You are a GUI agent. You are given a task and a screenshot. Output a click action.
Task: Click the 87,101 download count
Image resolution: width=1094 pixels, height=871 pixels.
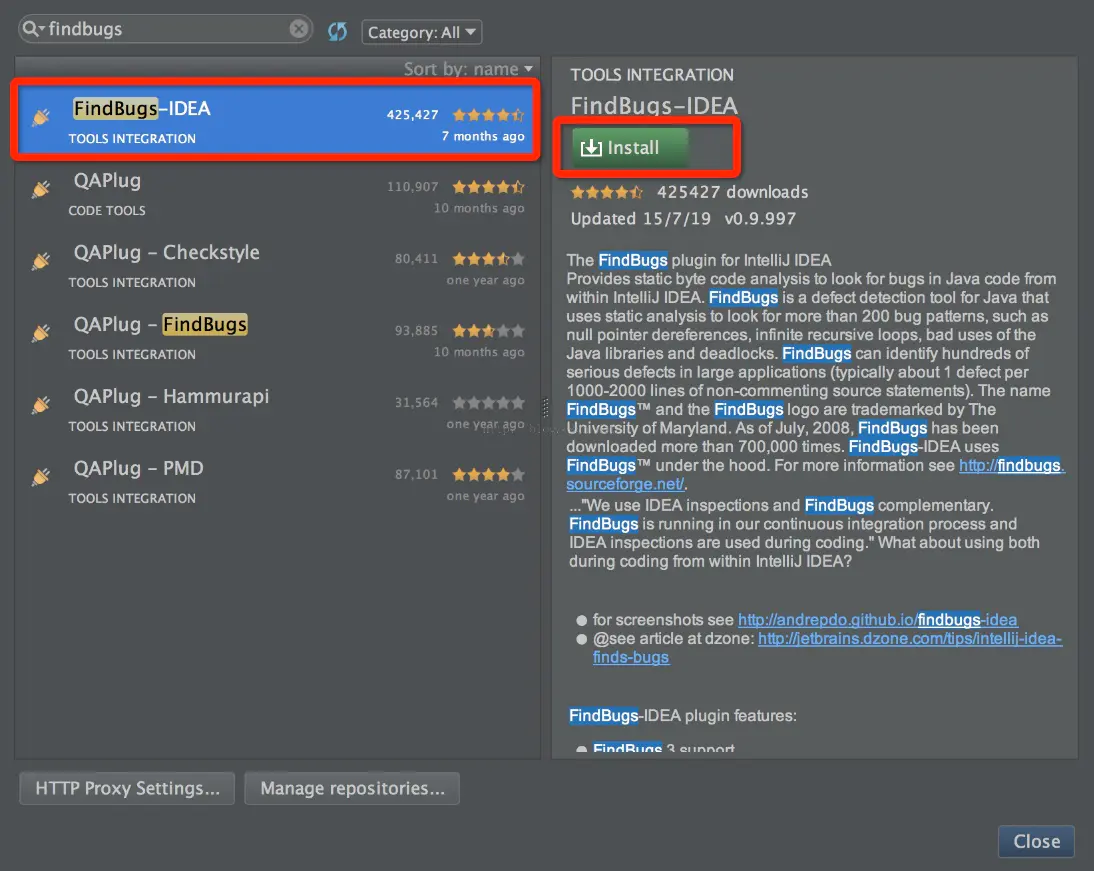(417, 475)
